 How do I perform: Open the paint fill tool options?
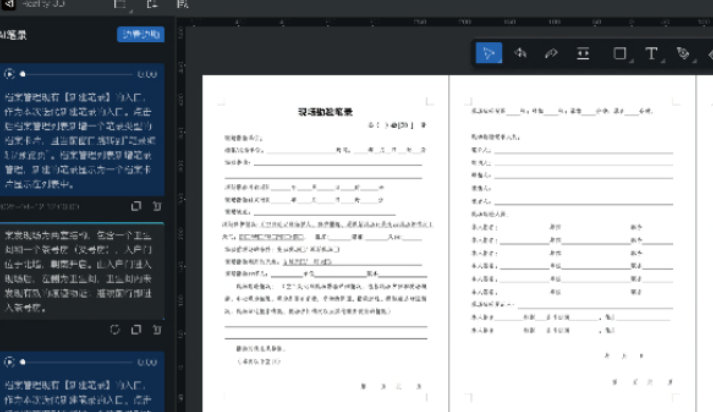coord(684,53)
